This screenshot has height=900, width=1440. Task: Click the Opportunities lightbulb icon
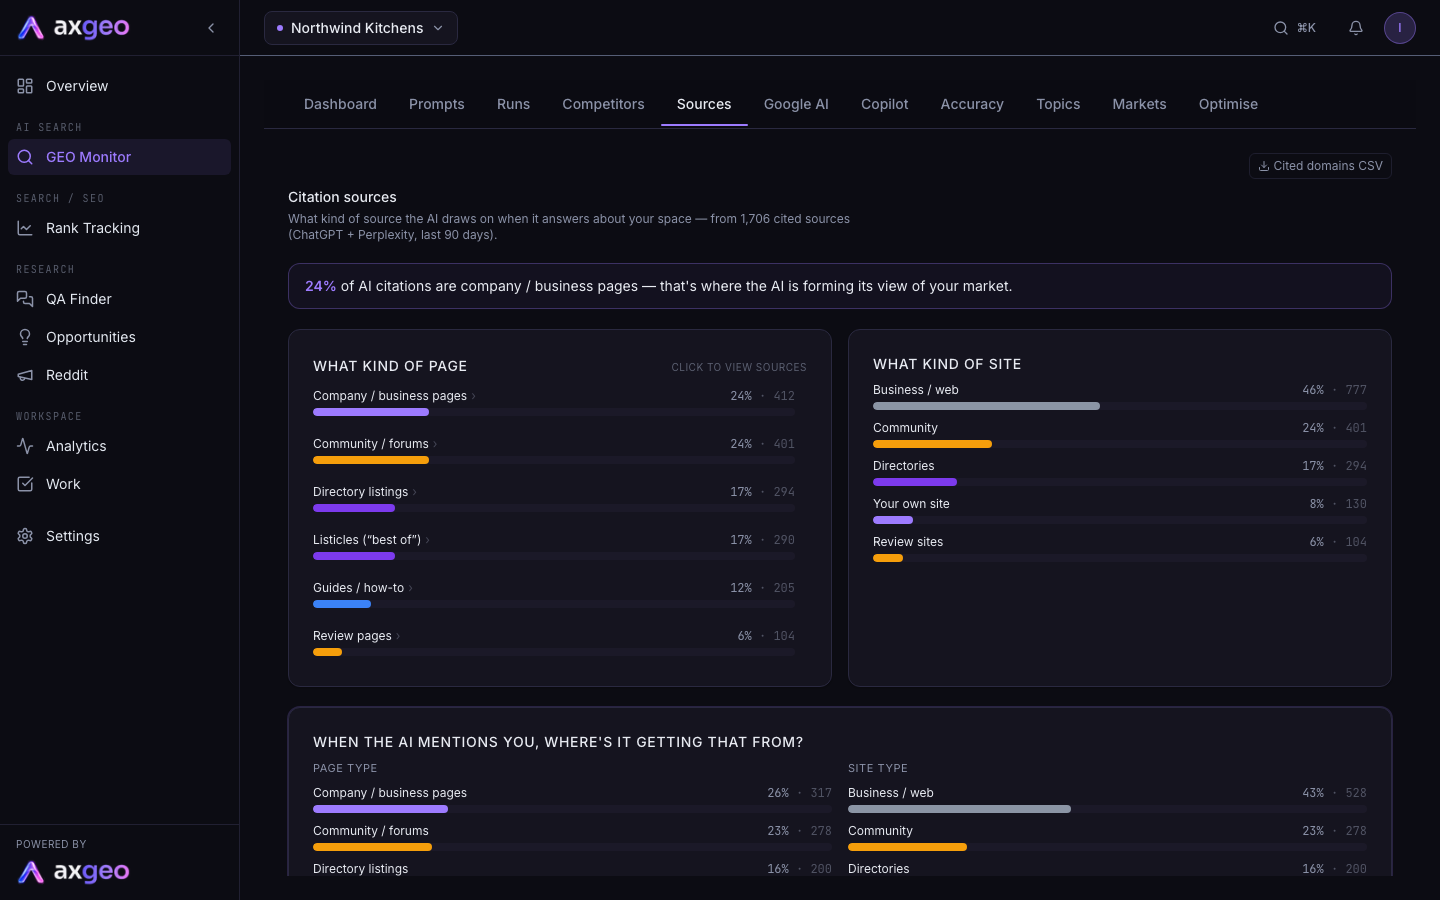point(25,337)
